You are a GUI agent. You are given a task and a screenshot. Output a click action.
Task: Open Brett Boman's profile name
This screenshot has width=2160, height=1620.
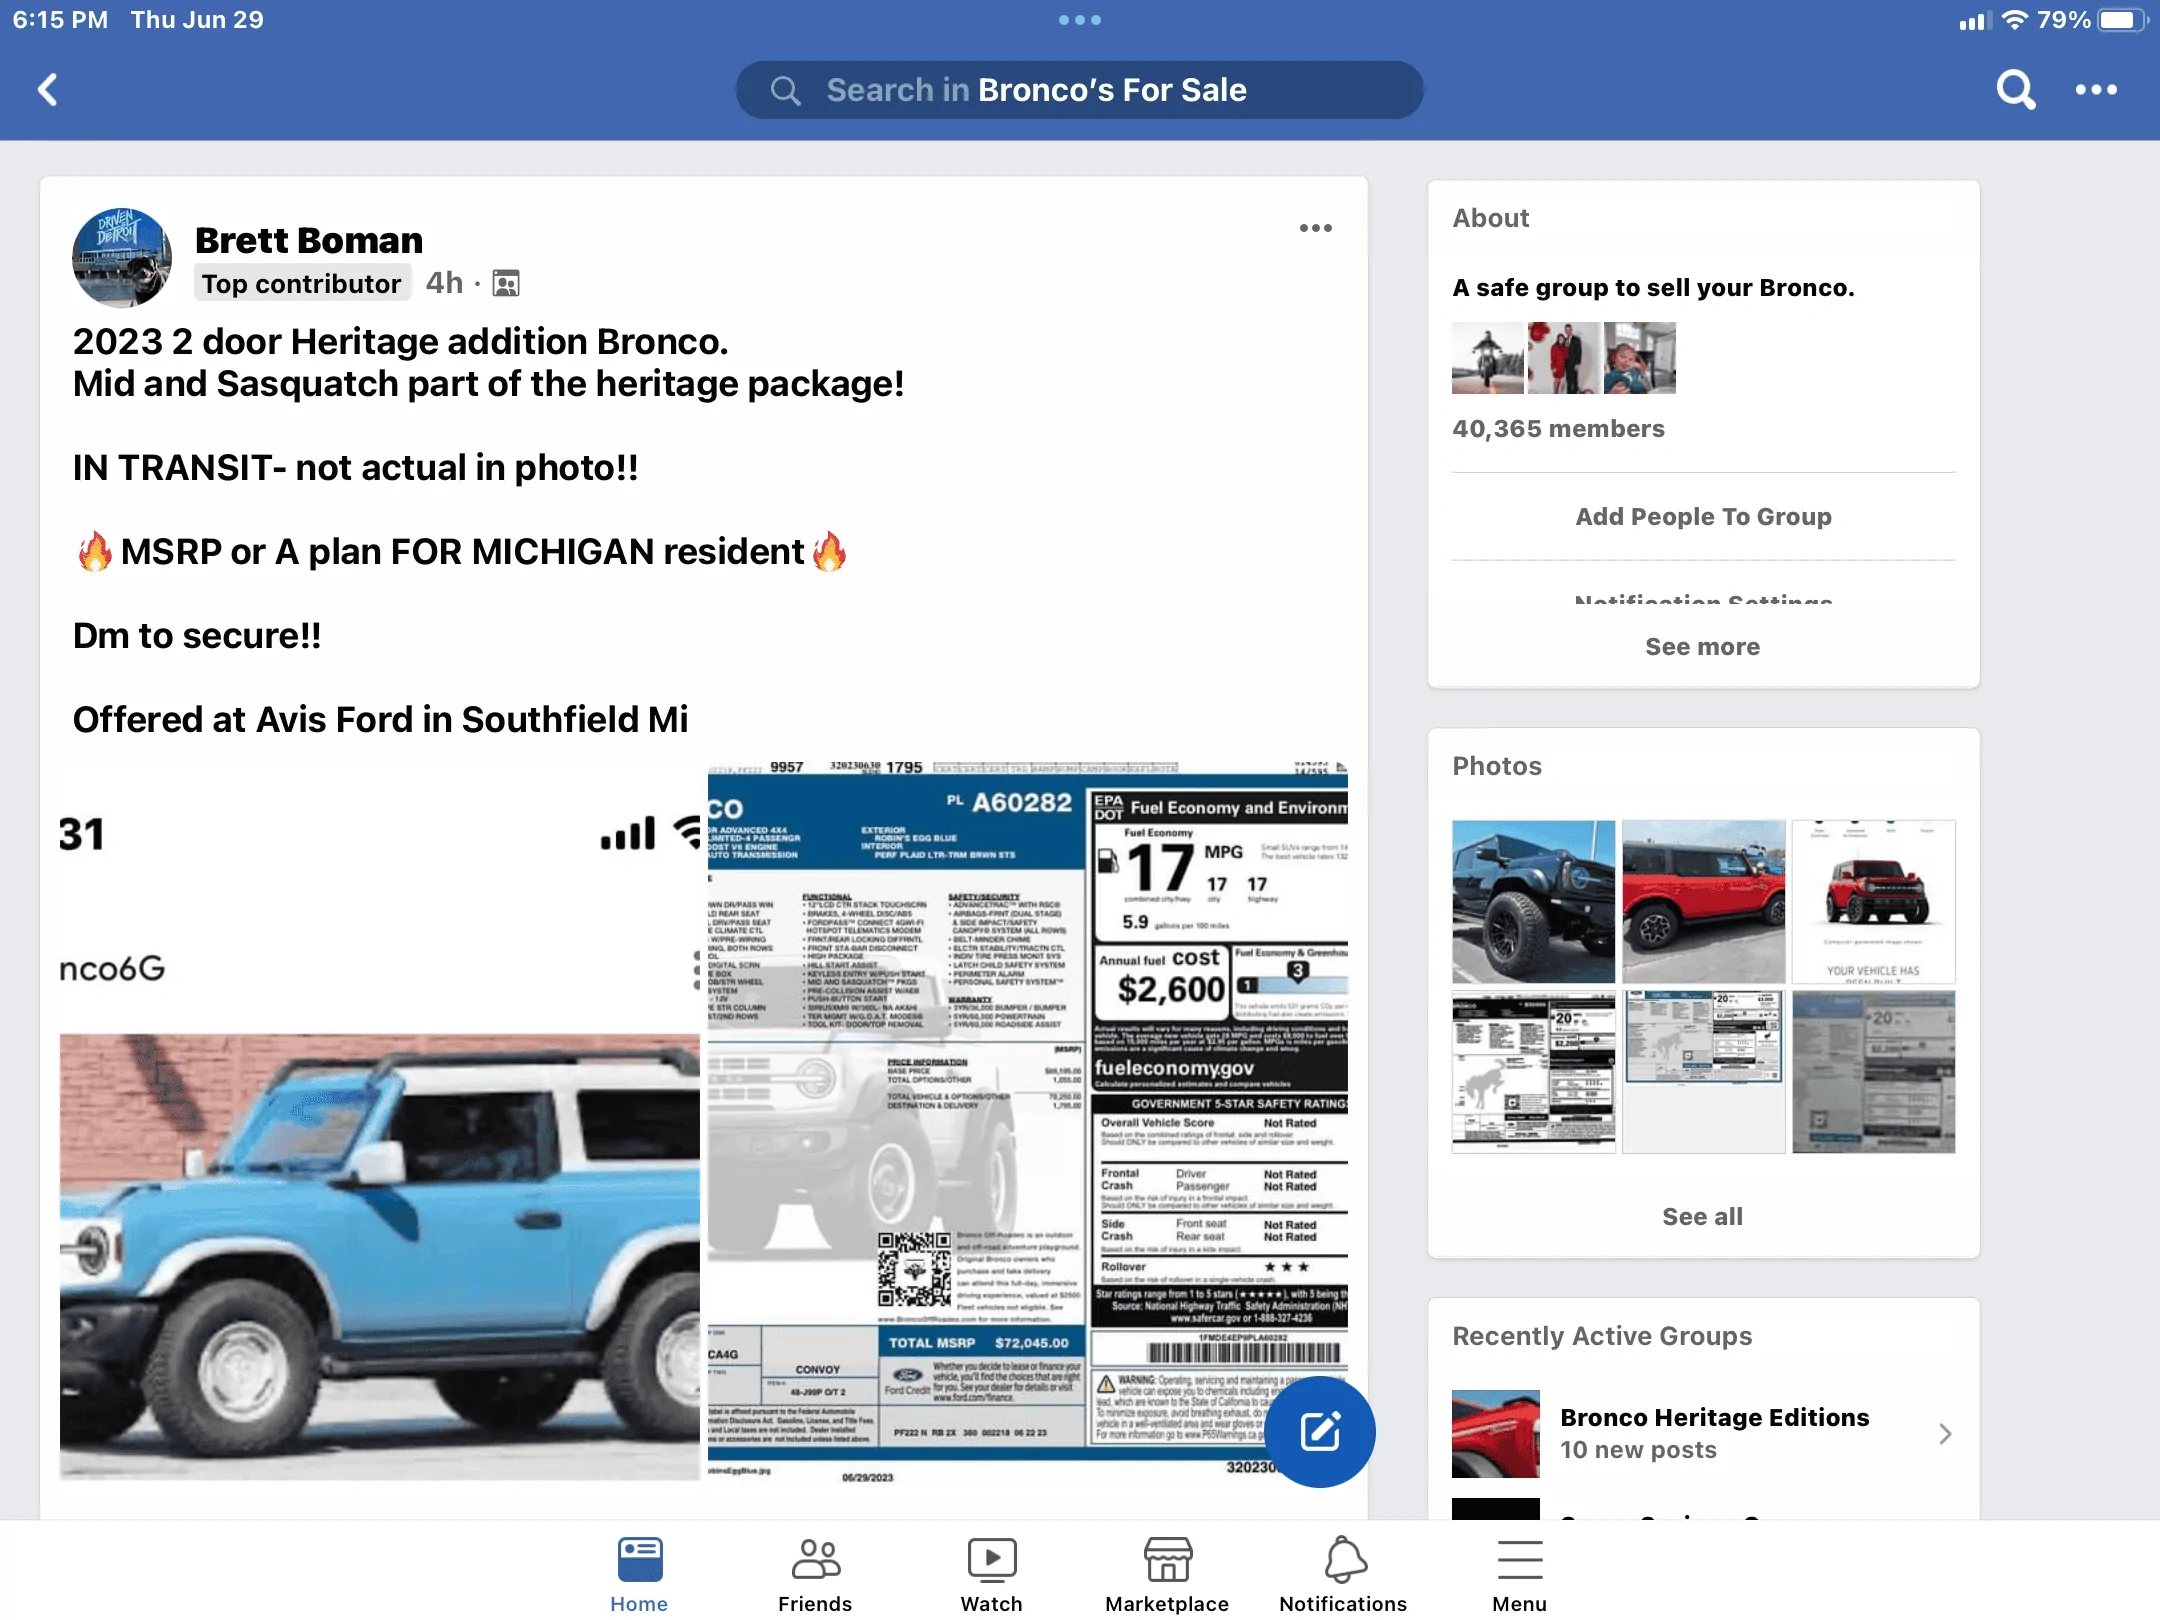coord(309,240)
